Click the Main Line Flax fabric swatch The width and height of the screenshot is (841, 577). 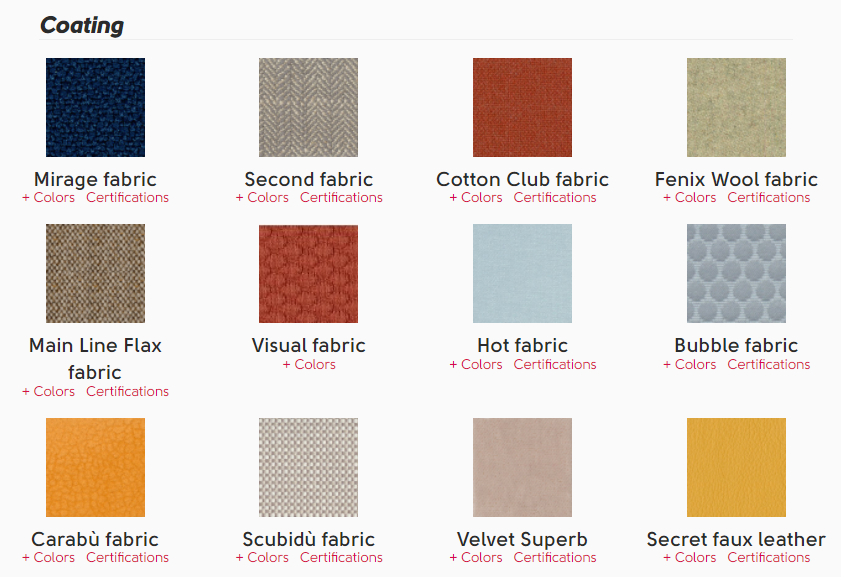pos(95,273)
